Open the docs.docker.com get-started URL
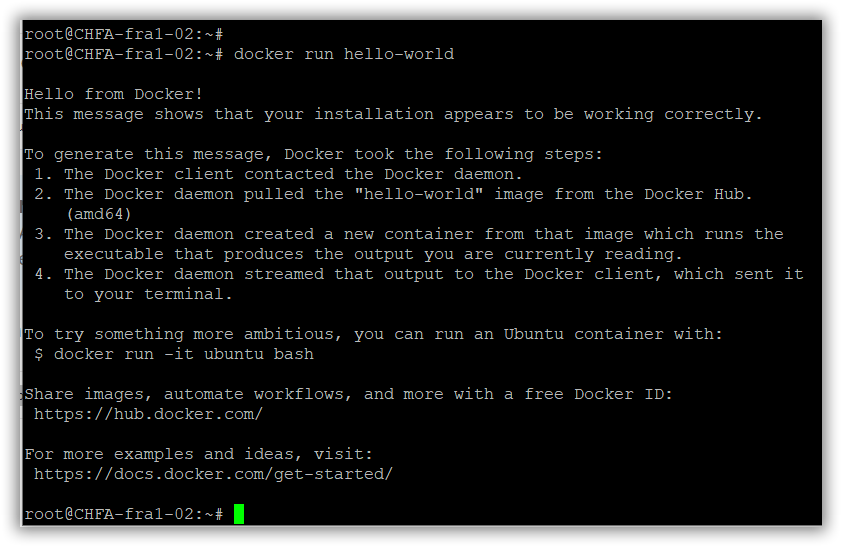This screenshot has width=842, height=547. 213,474
